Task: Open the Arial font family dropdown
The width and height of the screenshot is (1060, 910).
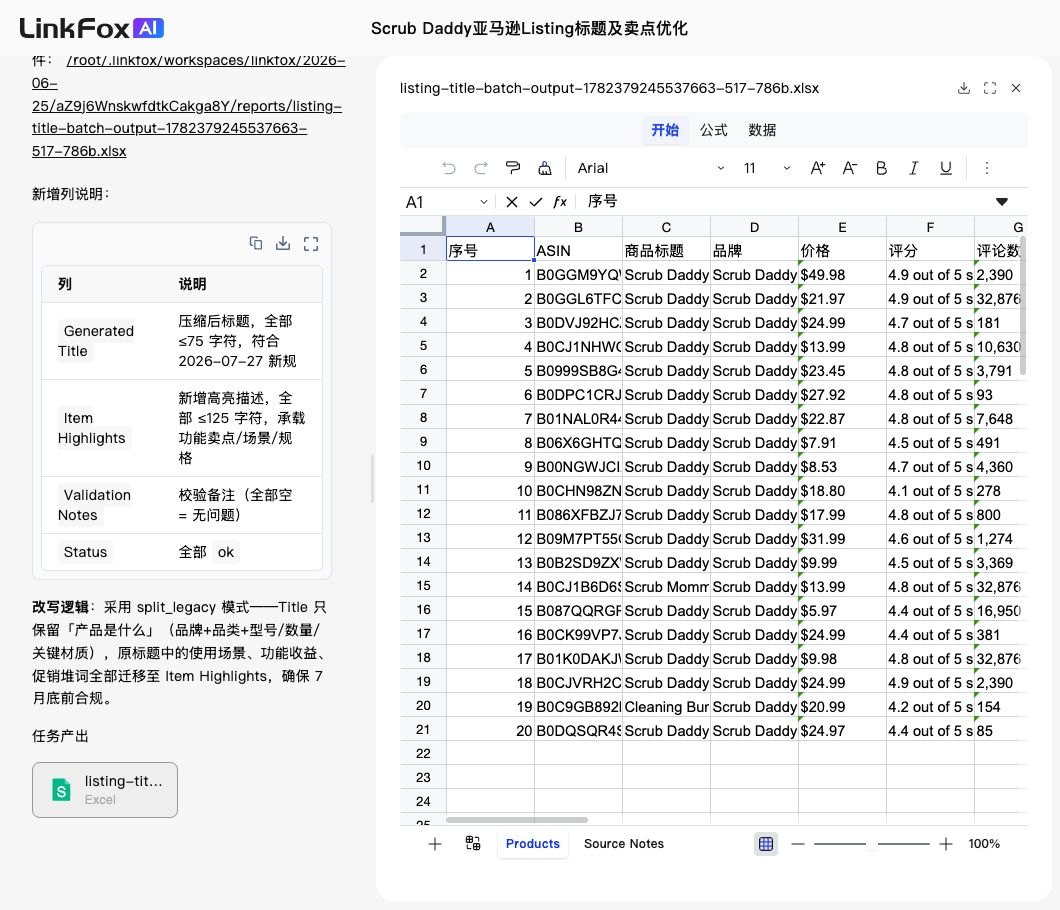Action: (650, 168)
